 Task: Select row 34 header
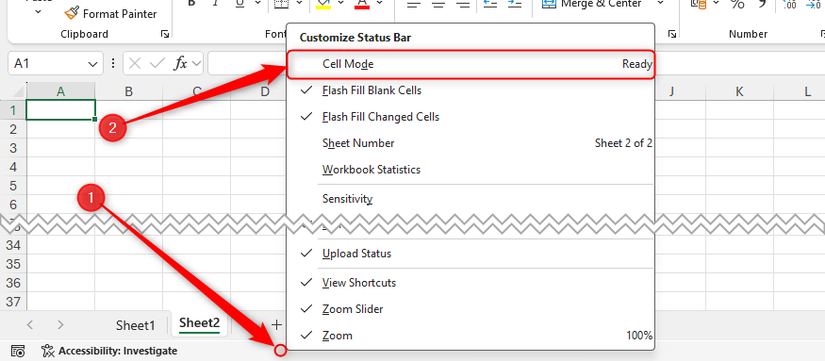(x=13, y=245)
